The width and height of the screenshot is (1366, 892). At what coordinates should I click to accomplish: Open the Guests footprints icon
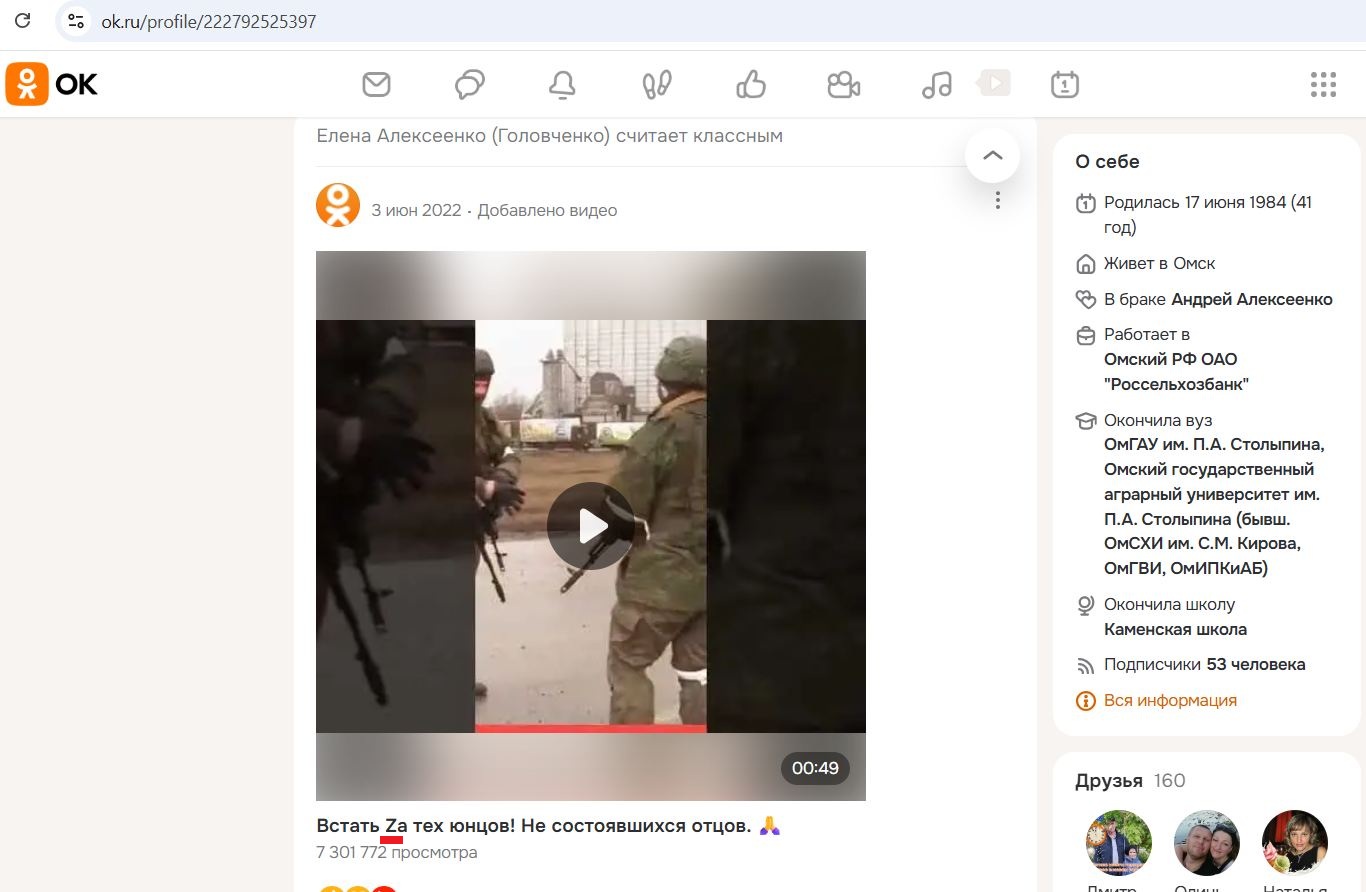pos(656,85)
